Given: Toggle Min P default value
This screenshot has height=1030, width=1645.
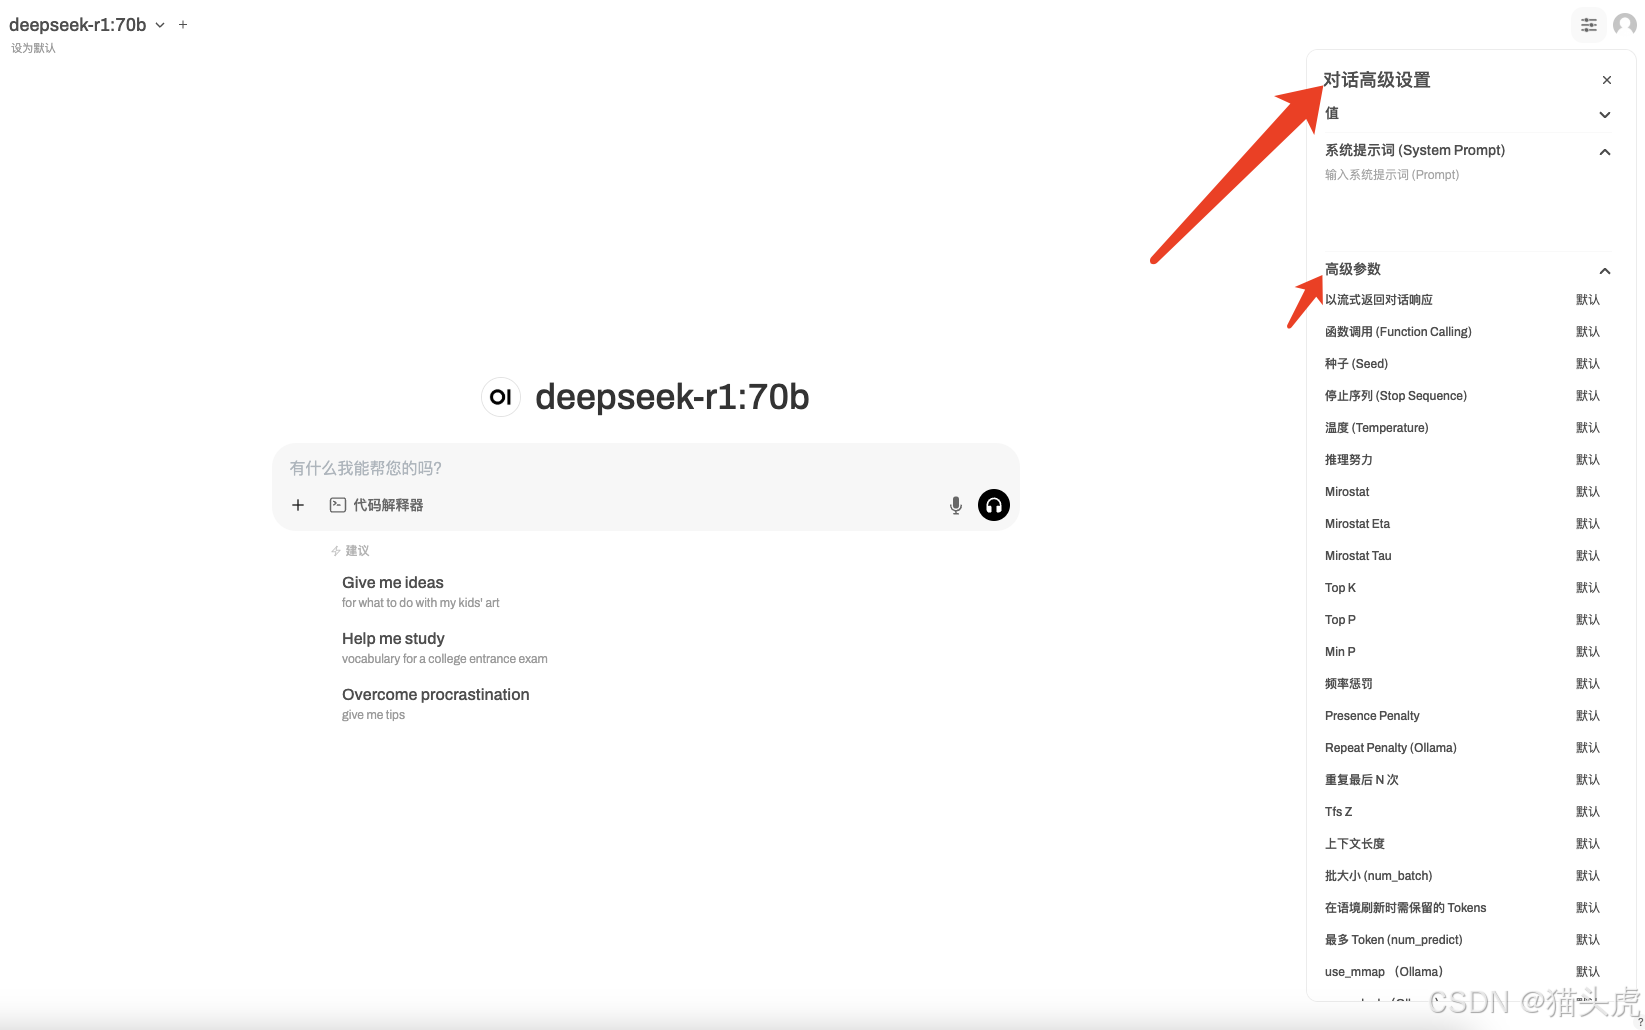Looking at the screenshot, I should (x=1588, y=652).
